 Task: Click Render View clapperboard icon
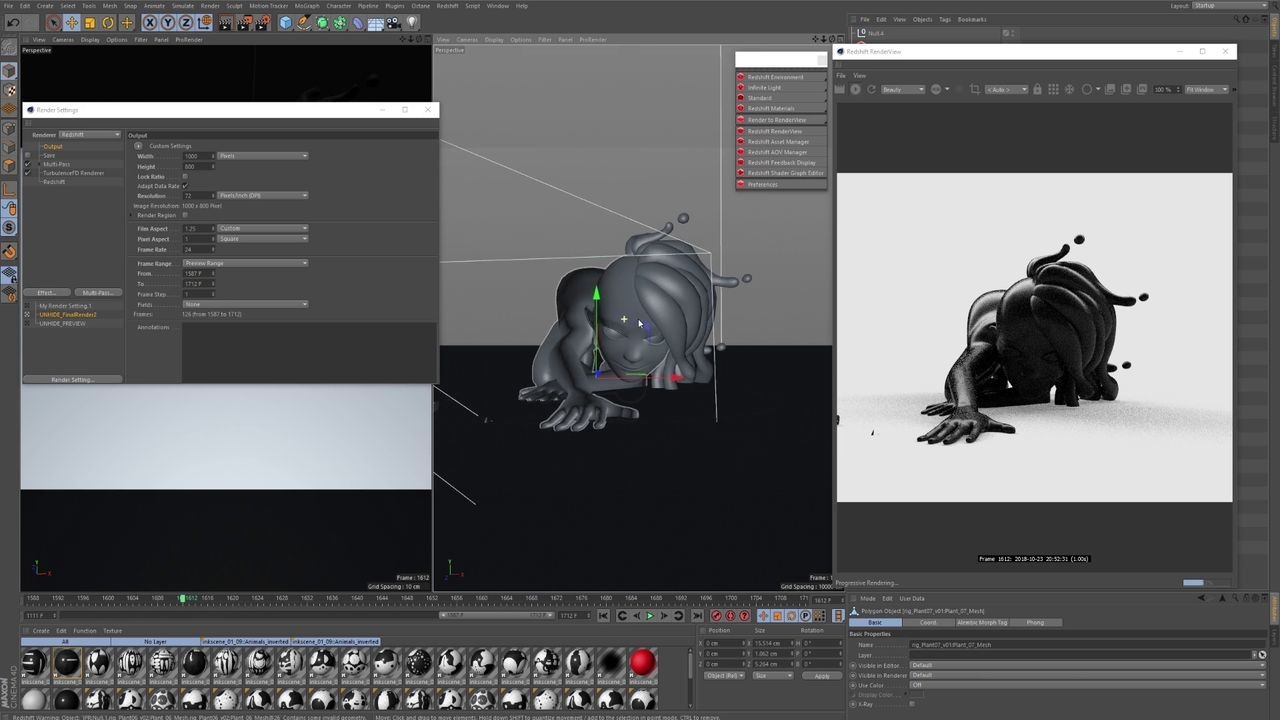click(x=226, y=22)
